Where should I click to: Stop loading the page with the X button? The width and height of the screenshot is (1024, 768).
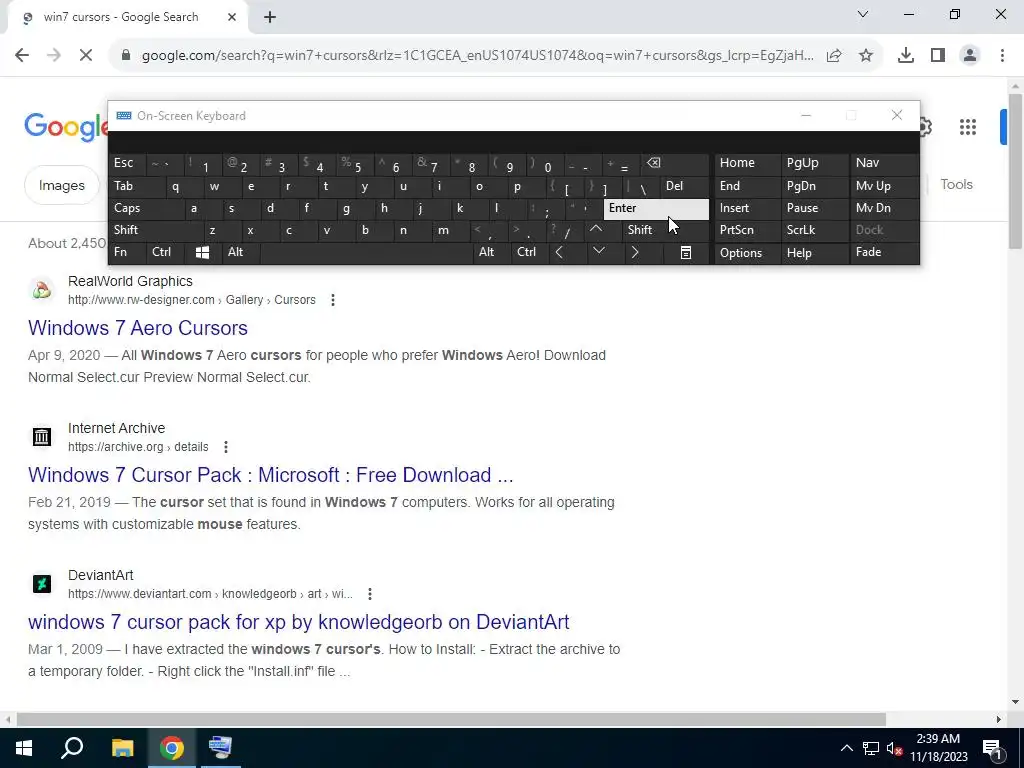86,56
